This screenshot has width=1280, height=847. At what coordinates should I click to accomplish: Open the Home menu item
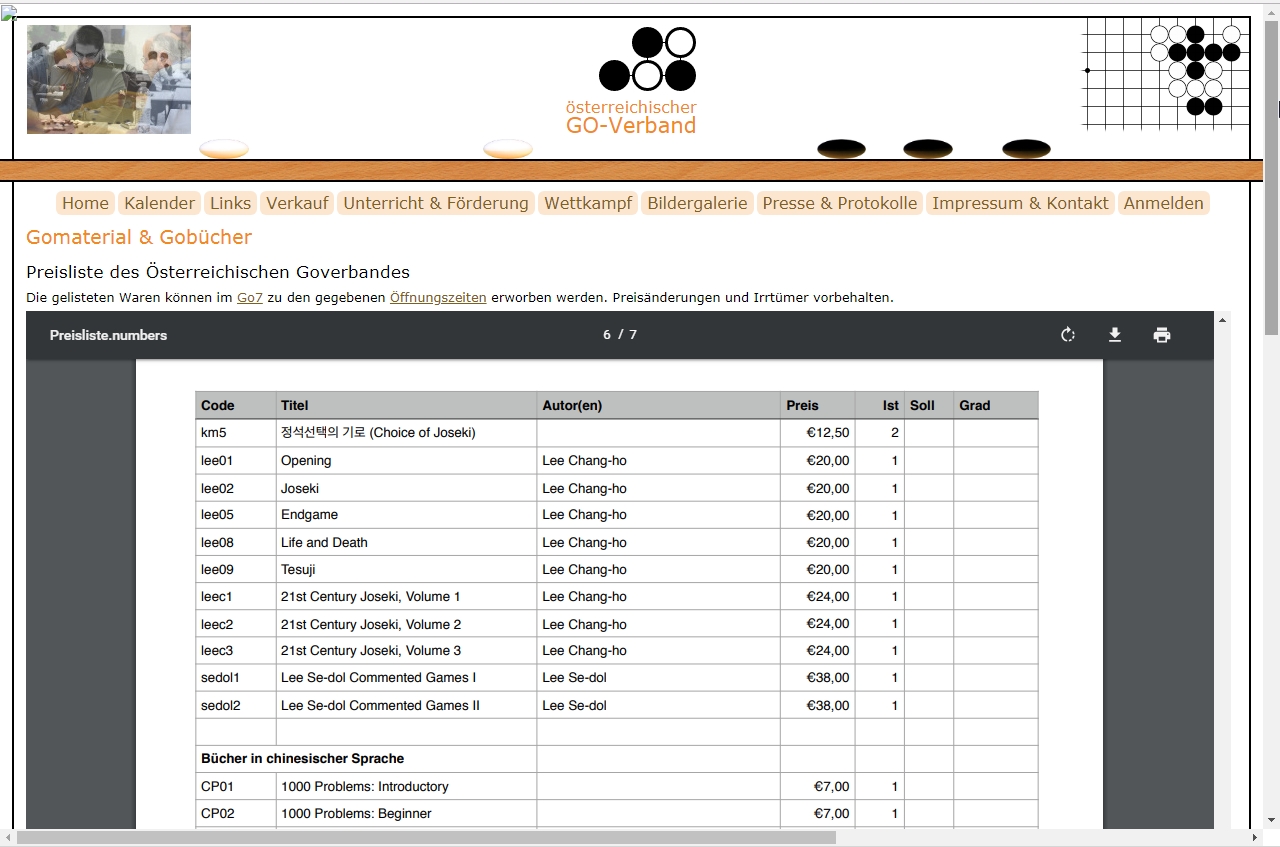(85, 203)
